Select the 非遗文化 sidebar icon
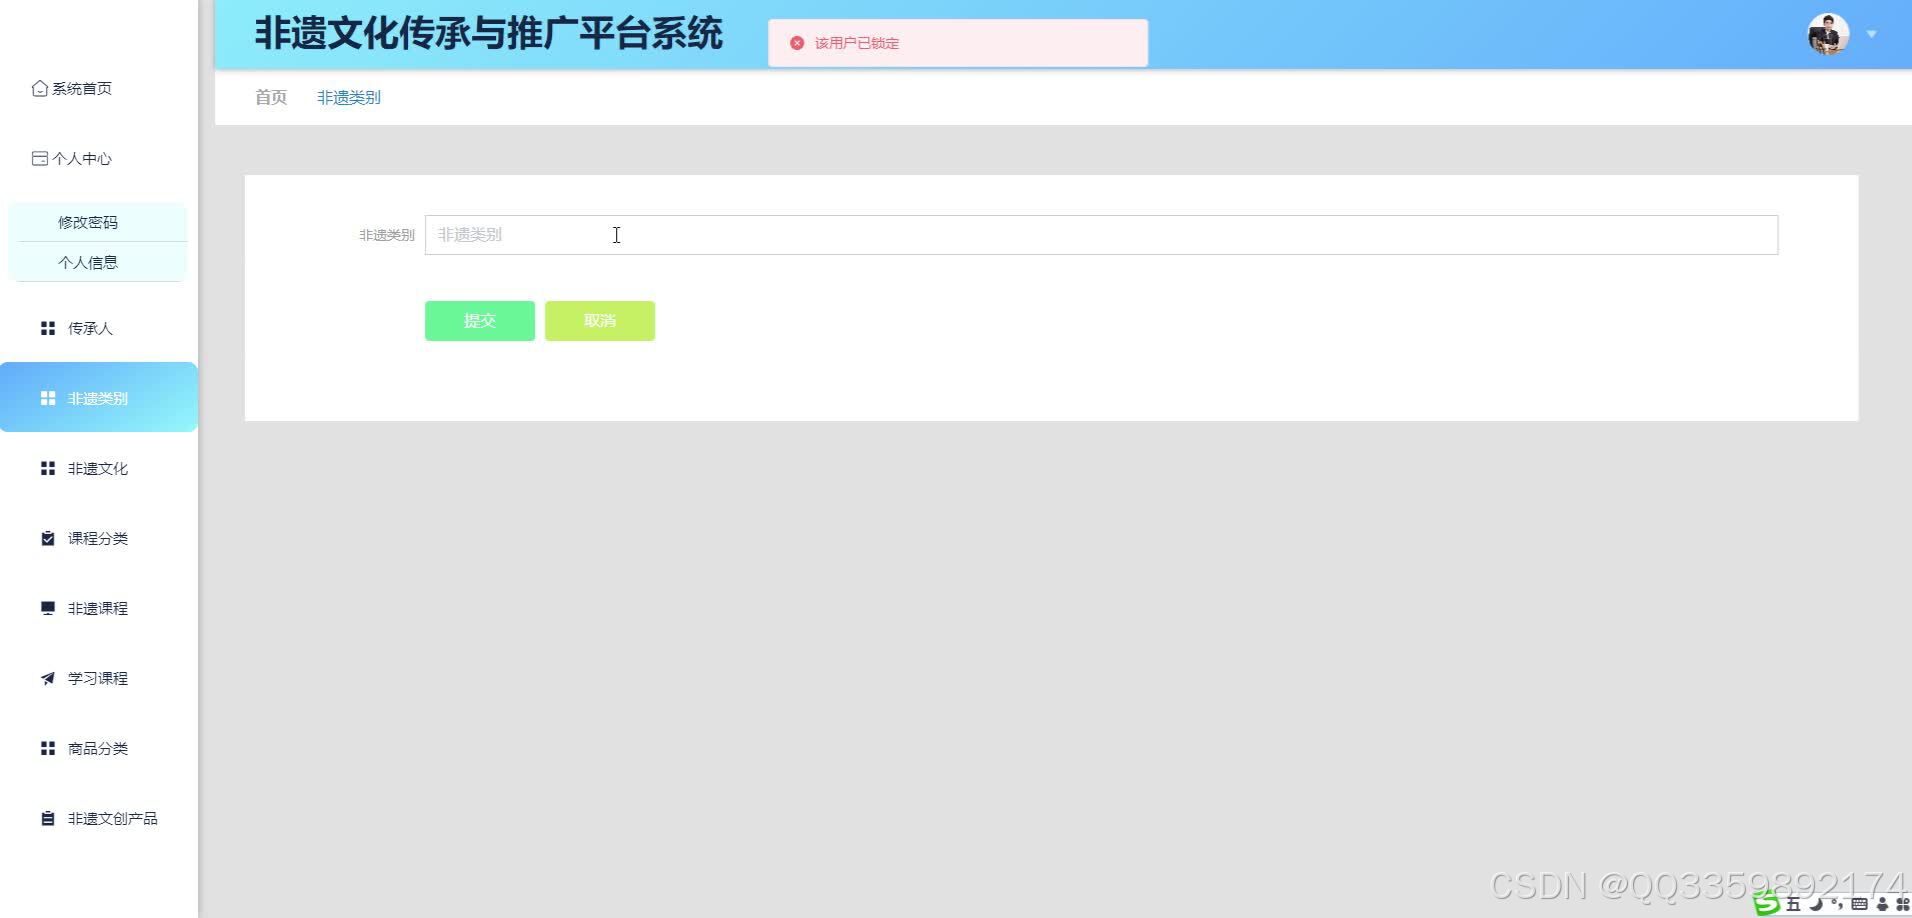The image size is (1912, 918). [x=47, y=467]
